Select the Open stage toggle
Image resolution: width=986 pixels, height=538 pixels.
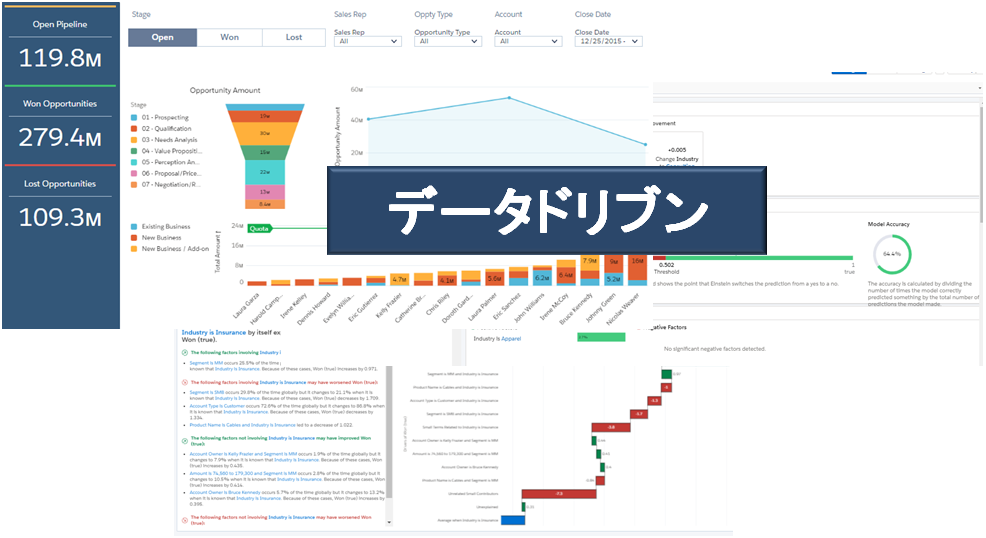pos(162,37)
